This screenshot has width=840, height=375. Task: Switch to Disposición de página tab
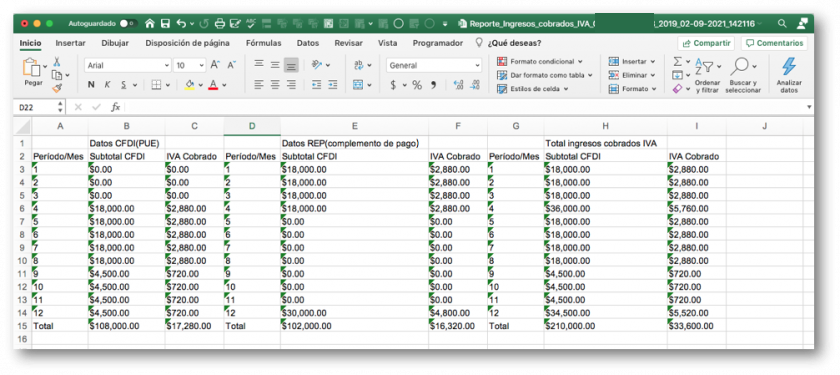click(x=188, y=43)
